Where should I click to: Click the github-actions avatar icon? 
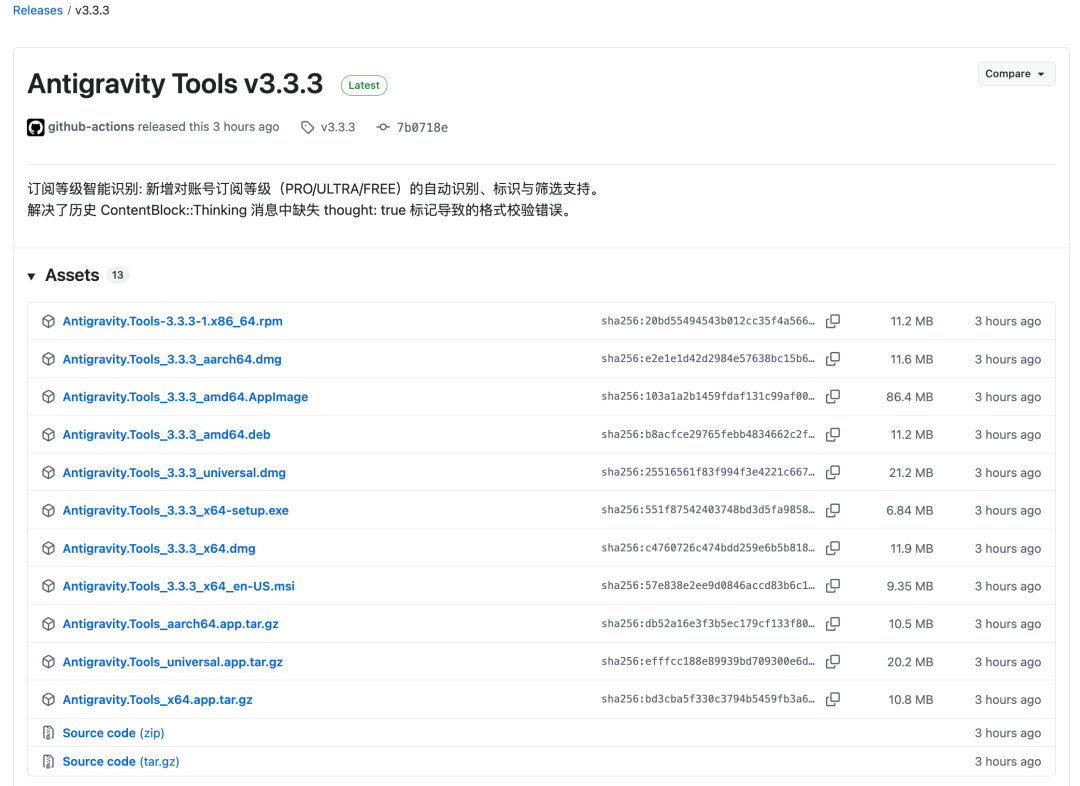[36, 127]
